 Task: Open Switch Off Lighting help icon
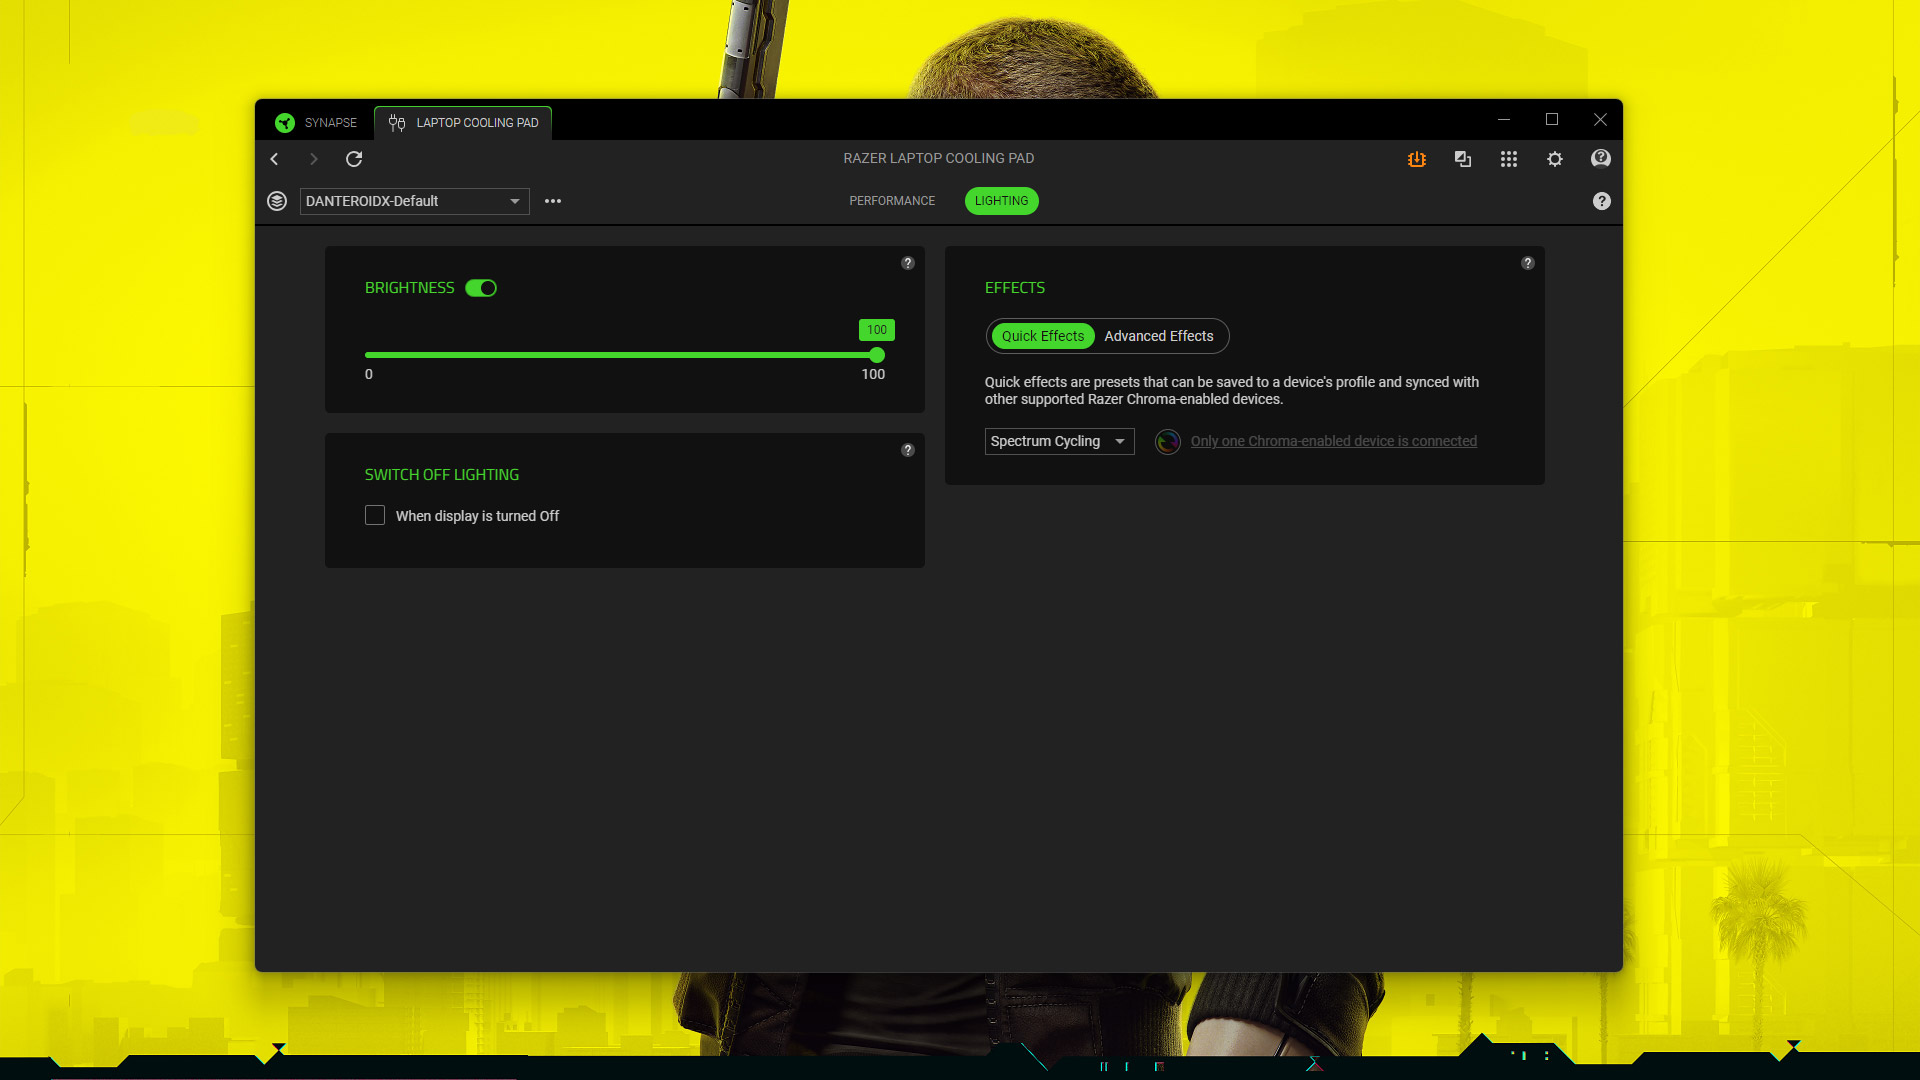click(x=908, y=450)
